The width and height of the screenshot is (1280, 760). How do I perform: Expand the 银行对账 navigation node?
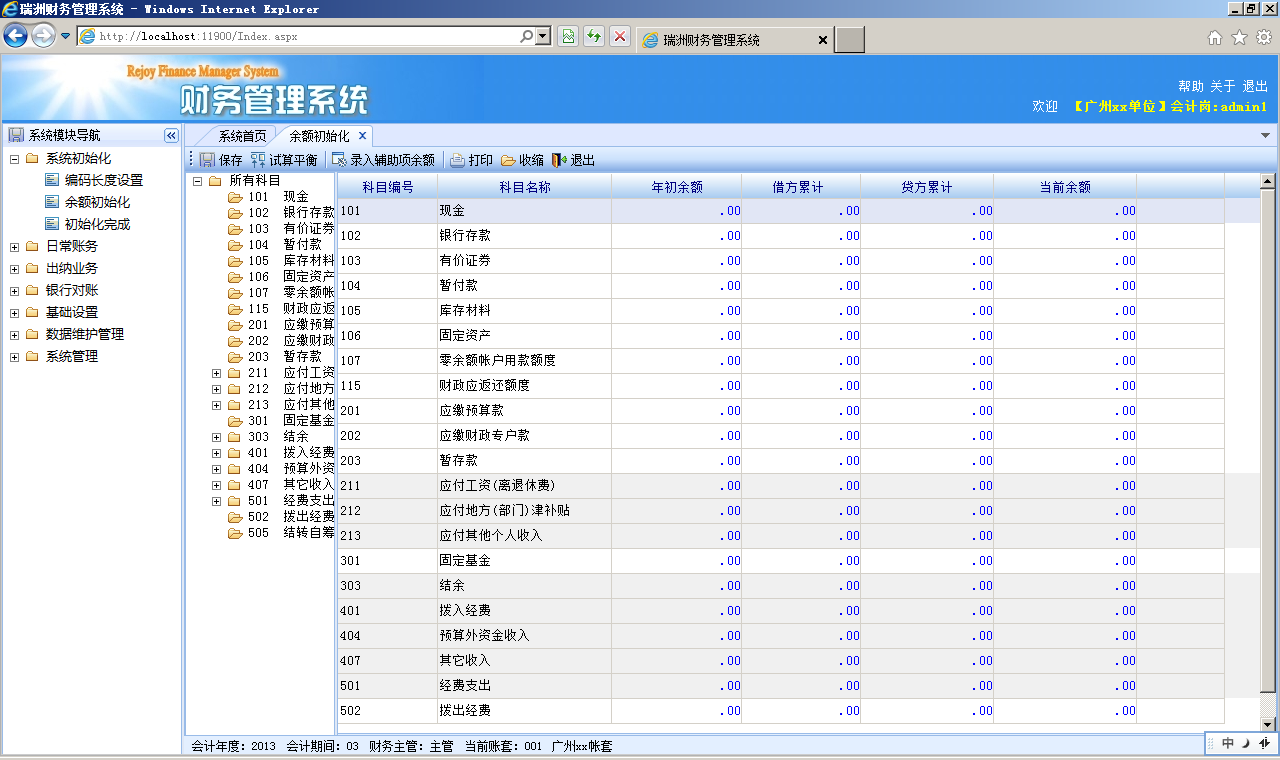pyautogui.click(x=14, y=290)
